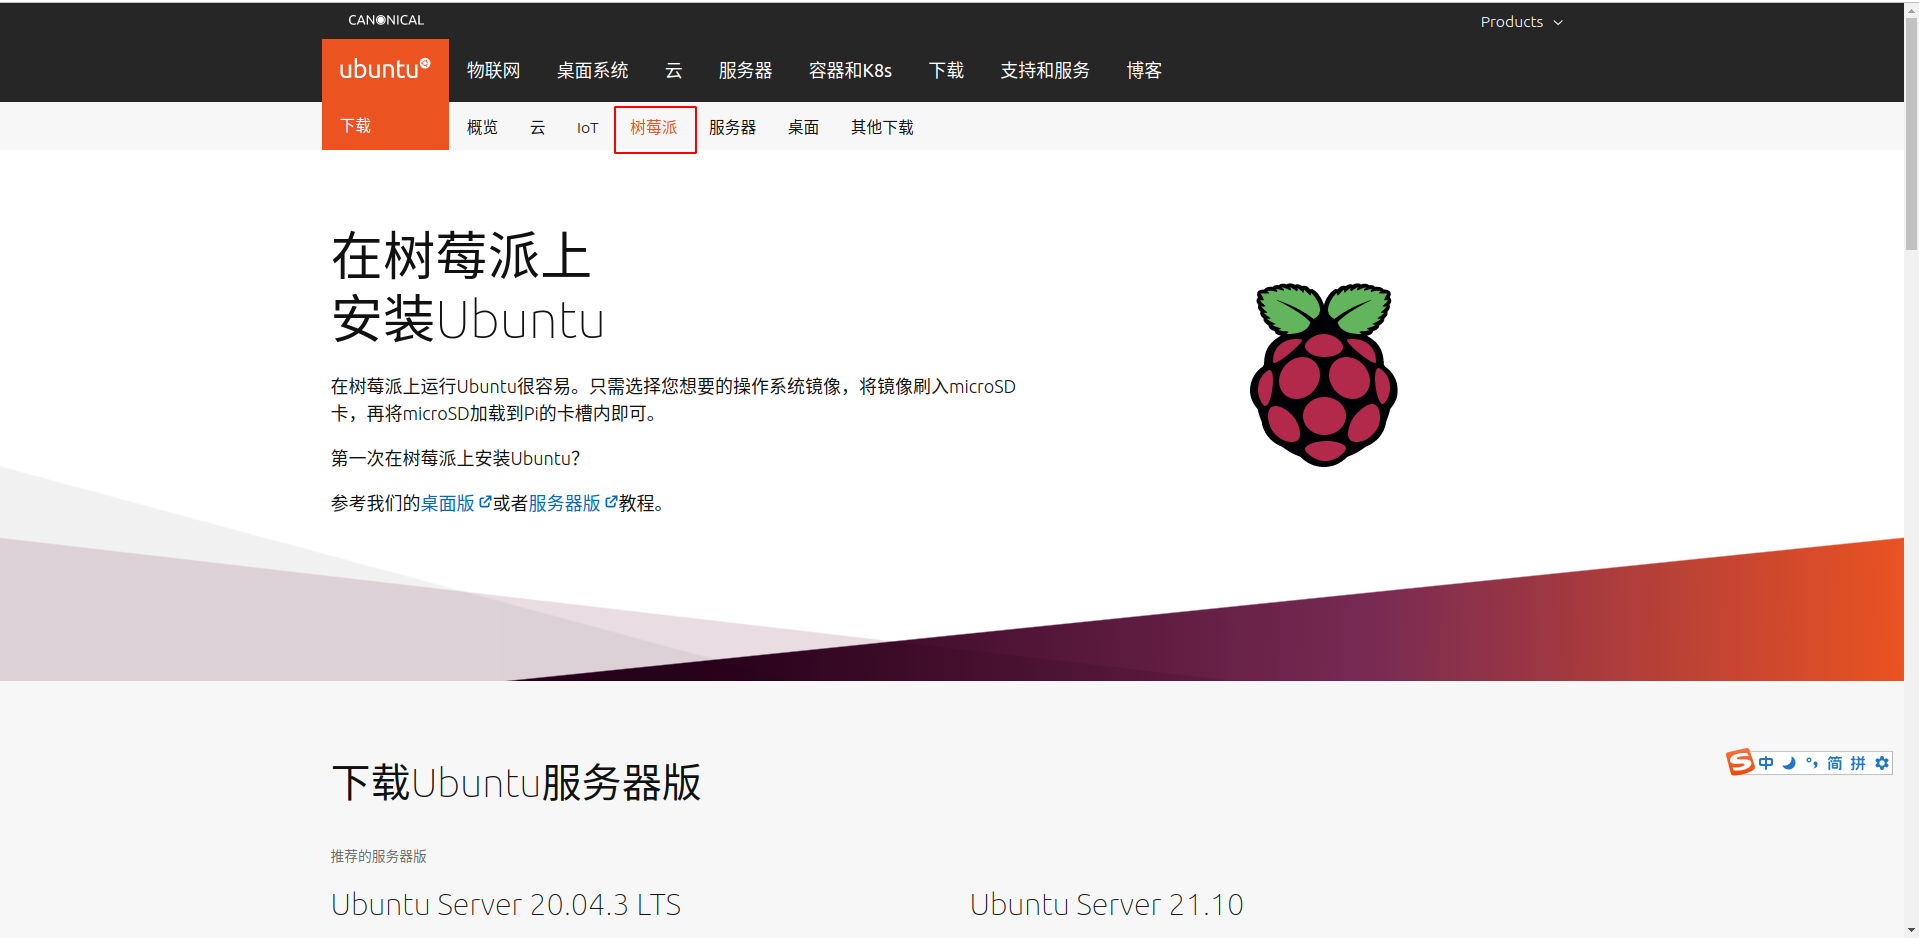Switch to the 树莓派 tab
Viewport: 1919px width, 938px height.
(654, 128)
